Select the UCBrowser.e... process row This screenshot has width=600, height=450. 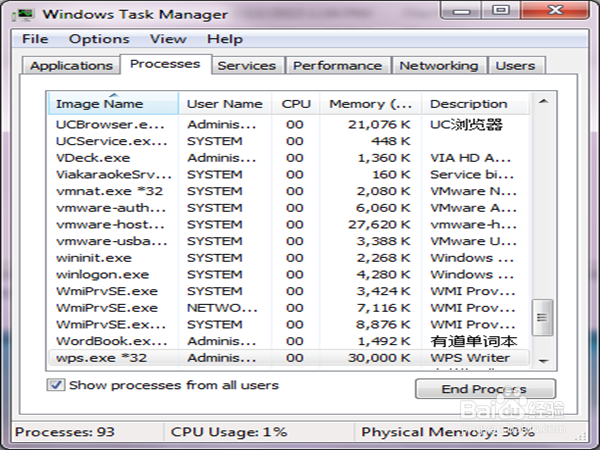(x=289, y=124)
